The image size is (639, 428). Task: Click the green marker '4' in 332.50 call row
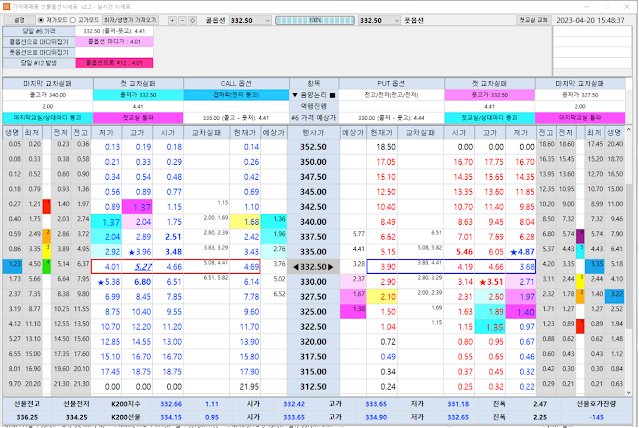[x=47, y=267]
